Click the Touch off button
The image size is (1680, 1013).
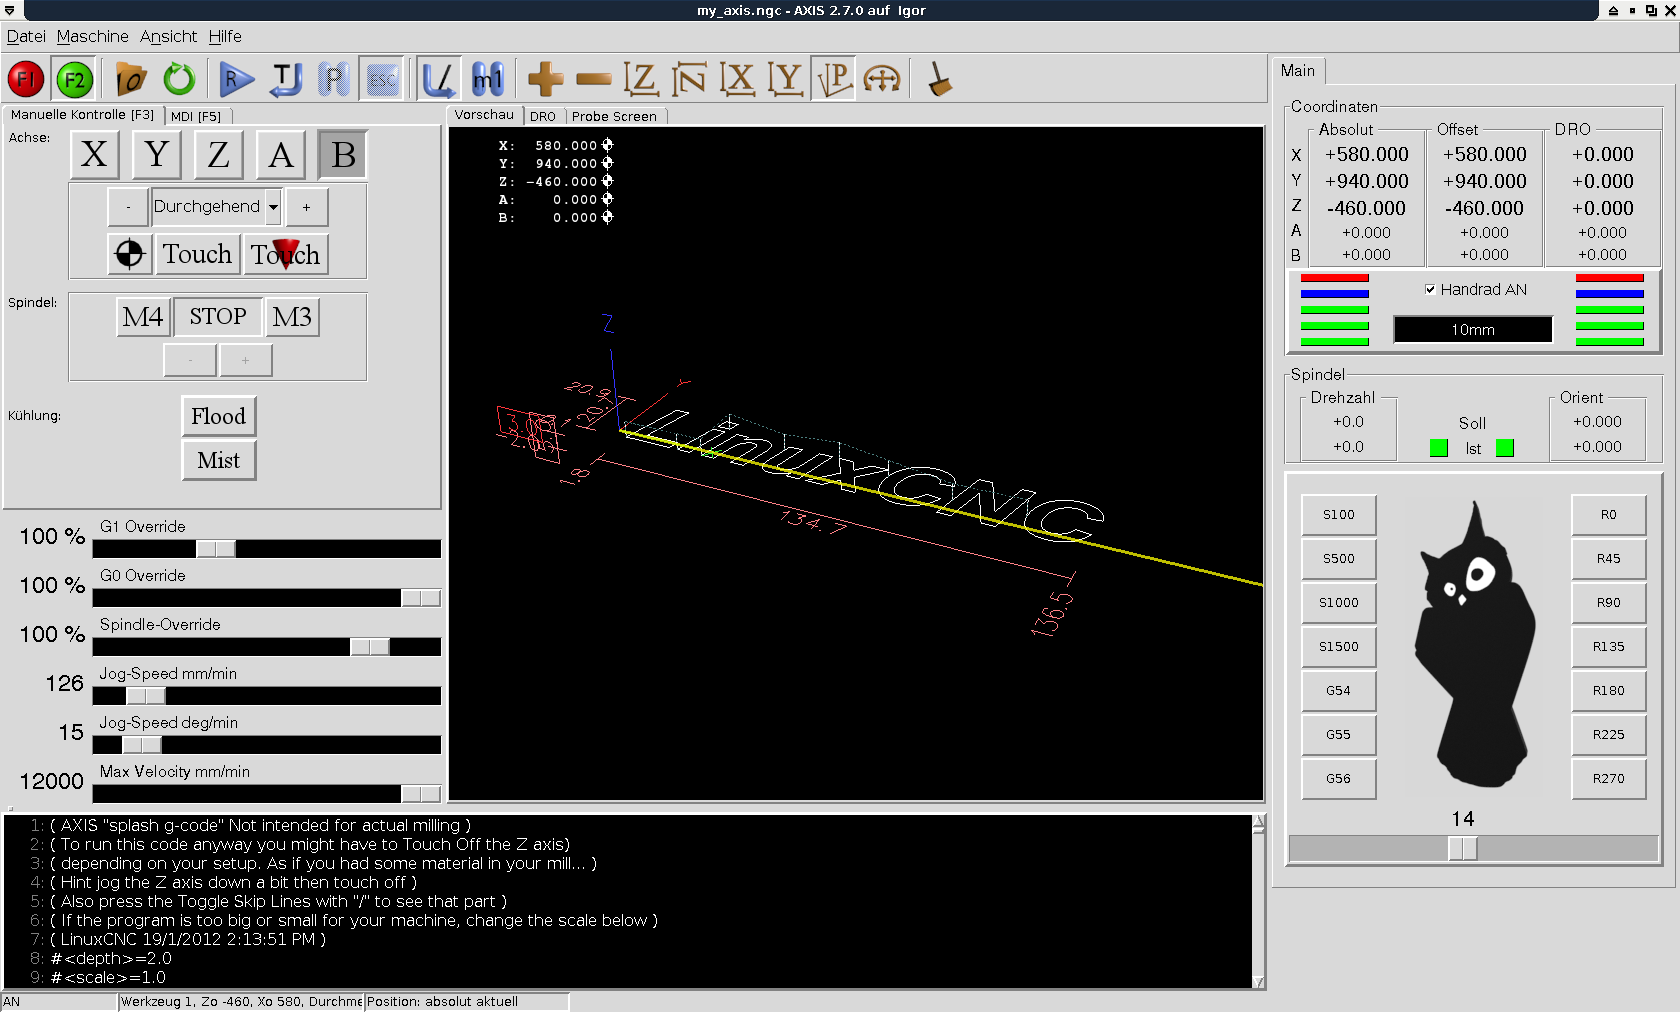(197, 254)
